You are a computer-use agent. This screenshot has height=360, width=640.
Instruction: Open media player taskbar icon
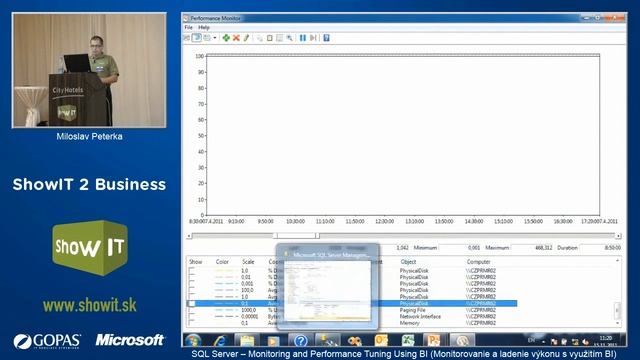coord(273,340)
